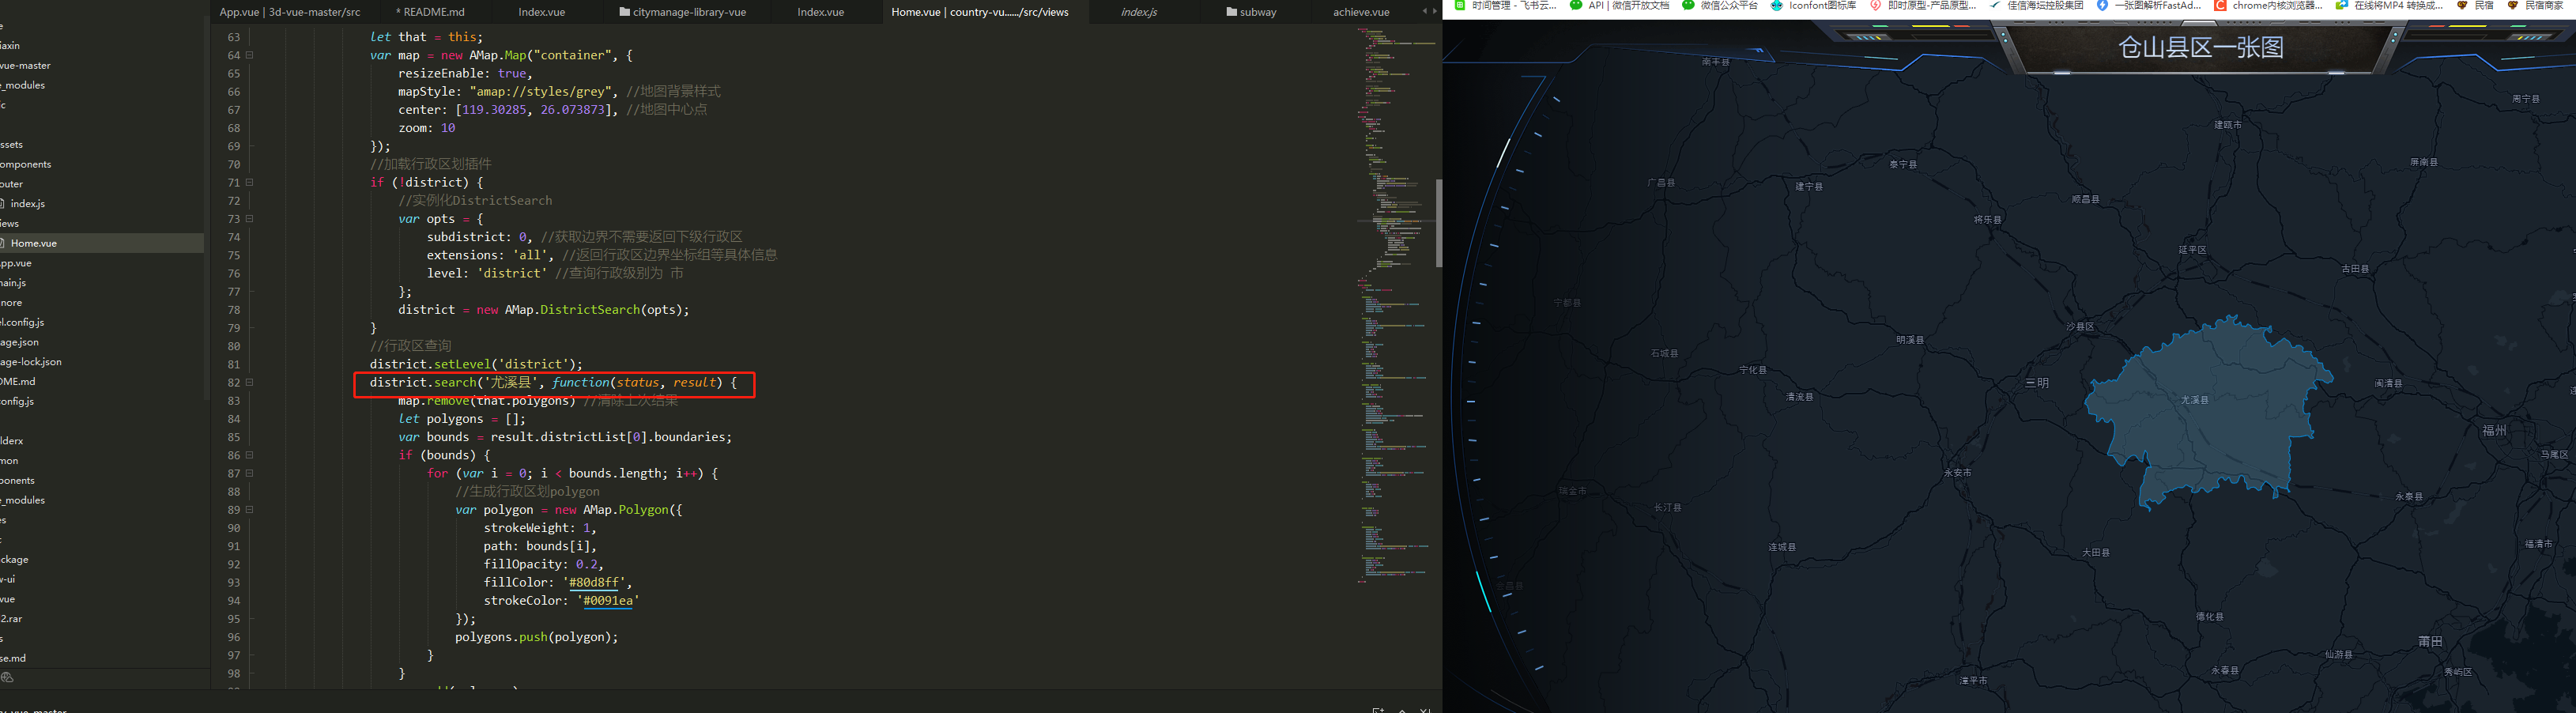Click the WeChat icon of 微信公众平台 bookmark
2576x713 pixels.
pyautogui.click(x=1689, y=5)
